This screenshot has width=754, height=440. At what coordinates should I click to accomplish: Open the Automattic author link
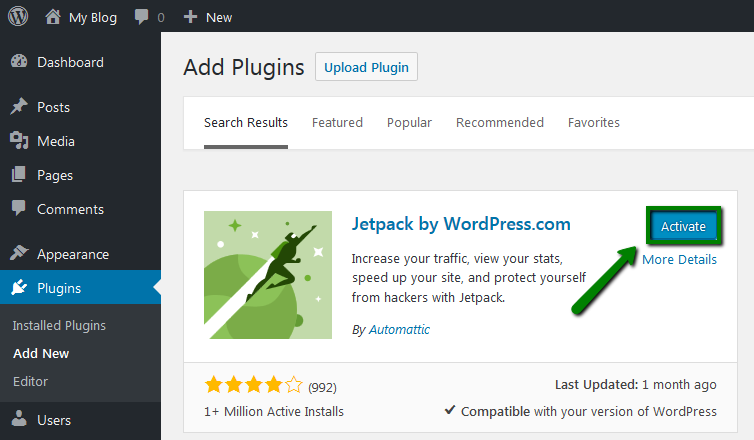[x=399, y=330]
